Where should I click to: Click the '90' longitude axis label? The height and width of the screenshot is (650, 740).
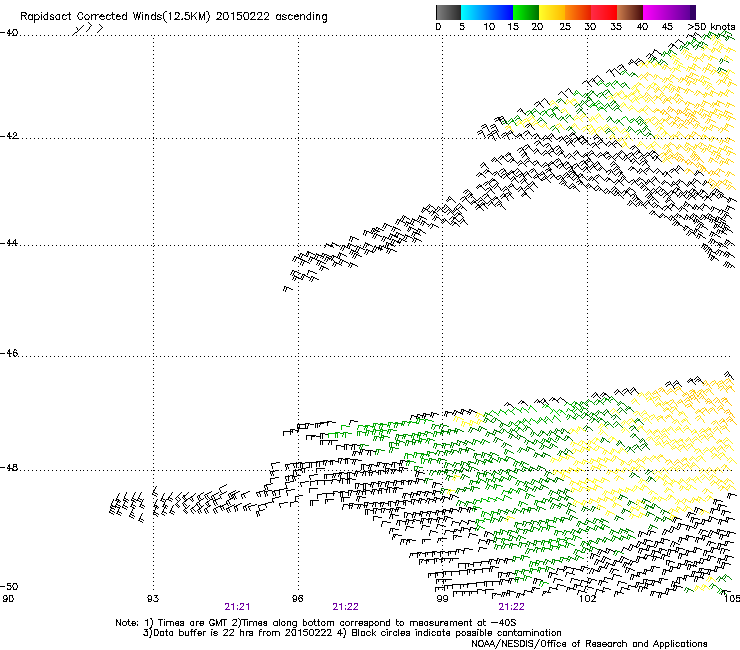point(8,599)
